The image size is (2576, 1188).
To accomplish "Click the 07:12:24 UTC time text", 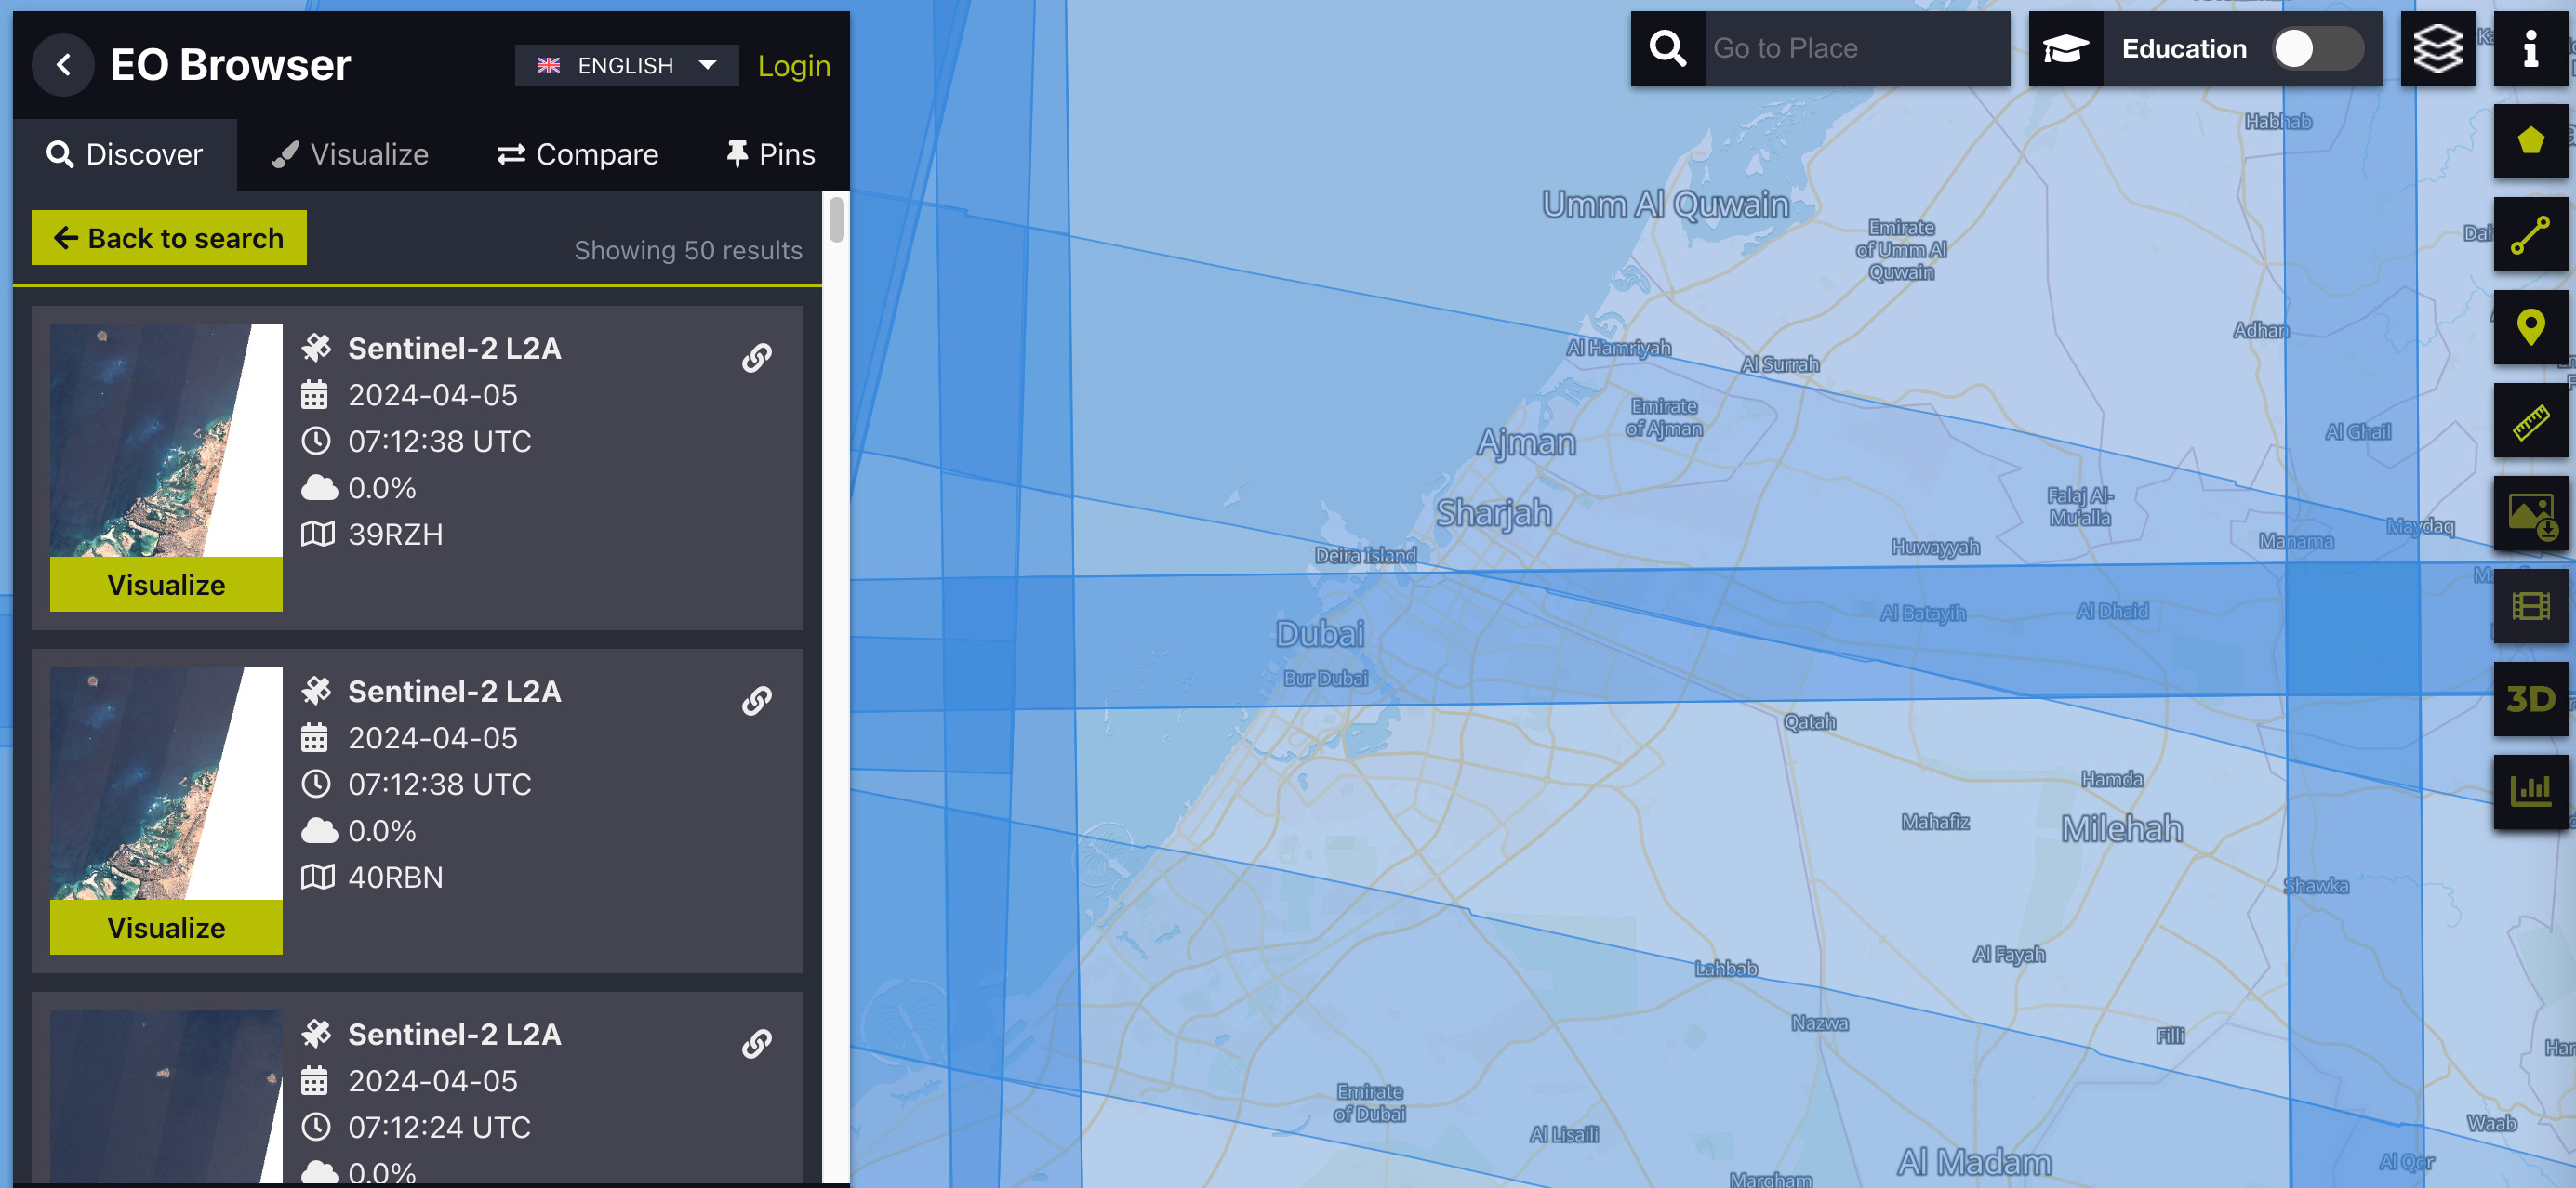I will point(439,1127).
